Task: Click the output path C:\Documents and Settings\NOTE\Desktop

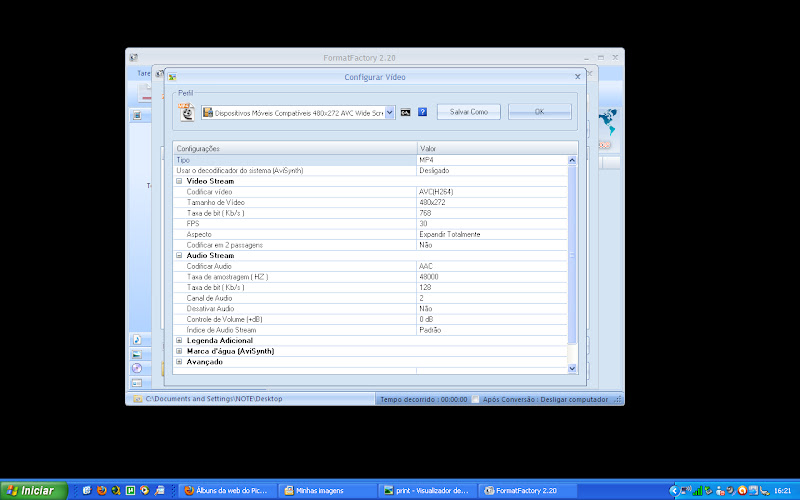Action: click(214, 399)
